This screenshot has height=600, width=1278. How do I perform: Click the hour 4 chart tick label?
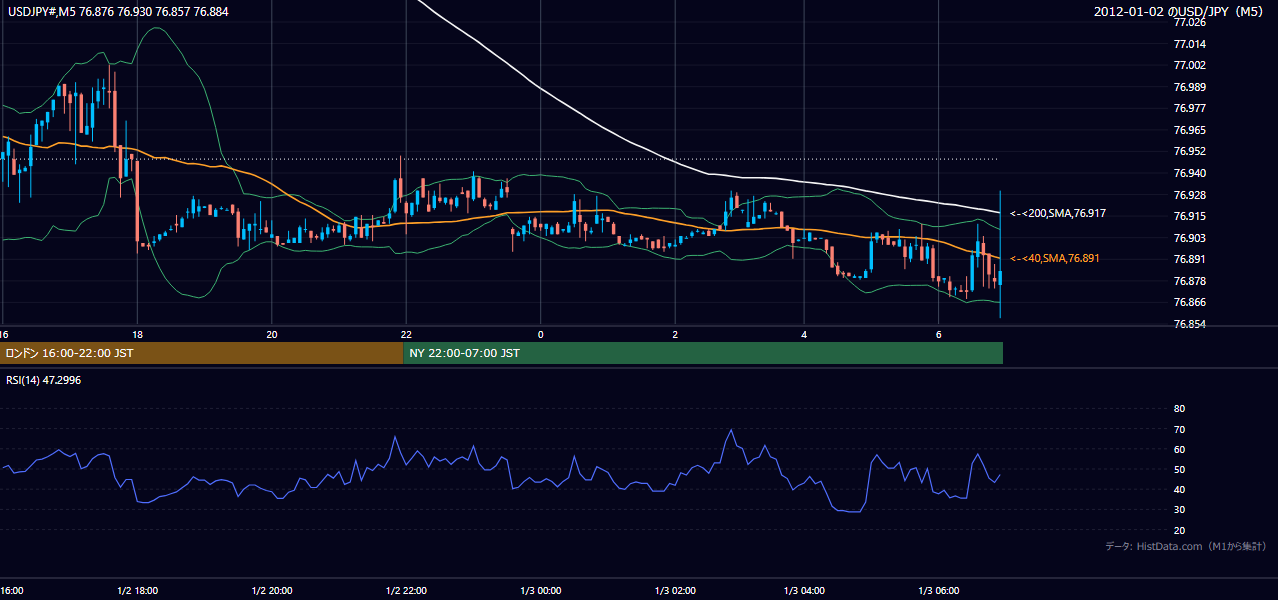(x=804, y=333)
